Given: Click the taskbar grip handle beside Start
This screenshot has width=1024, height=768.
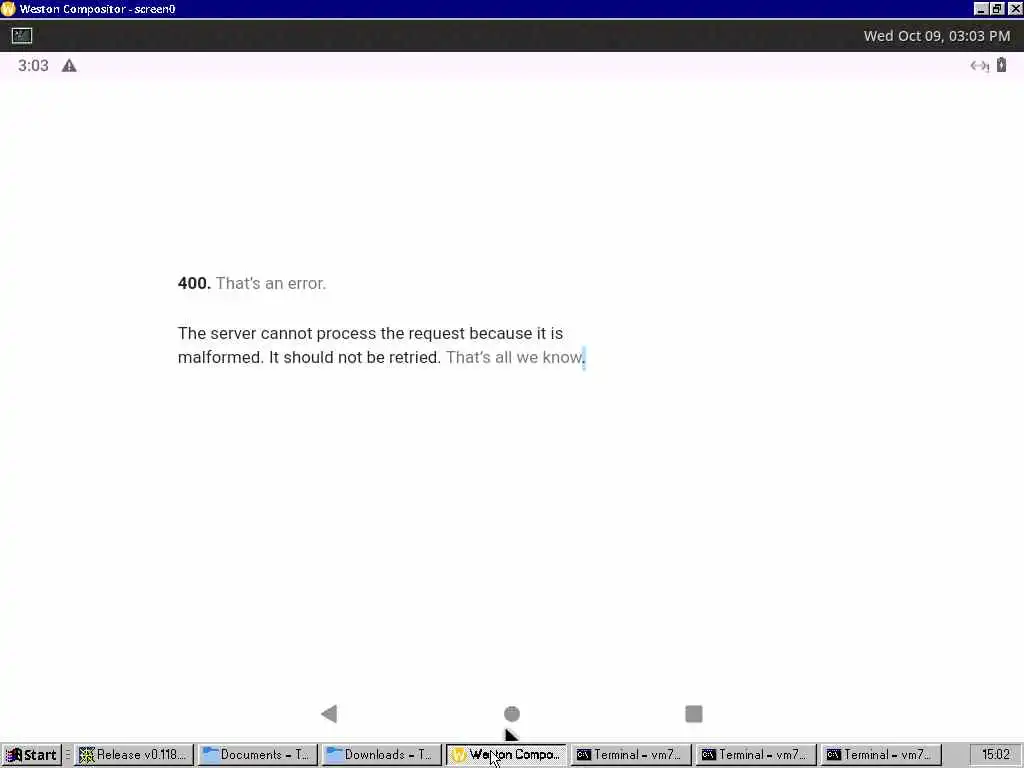Looking at the screenshot, I should [68, 755].
